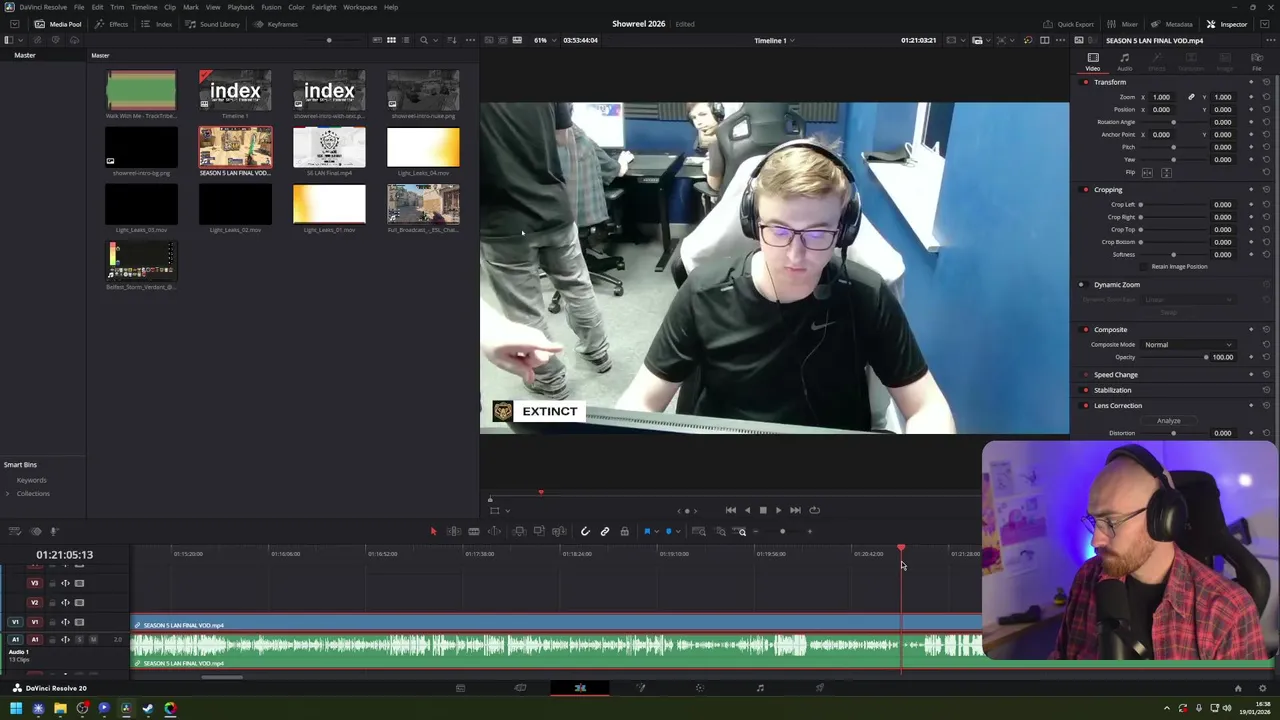Toggle Position Lock padlock
This screenshot has height=720, width=1280.
624,531
